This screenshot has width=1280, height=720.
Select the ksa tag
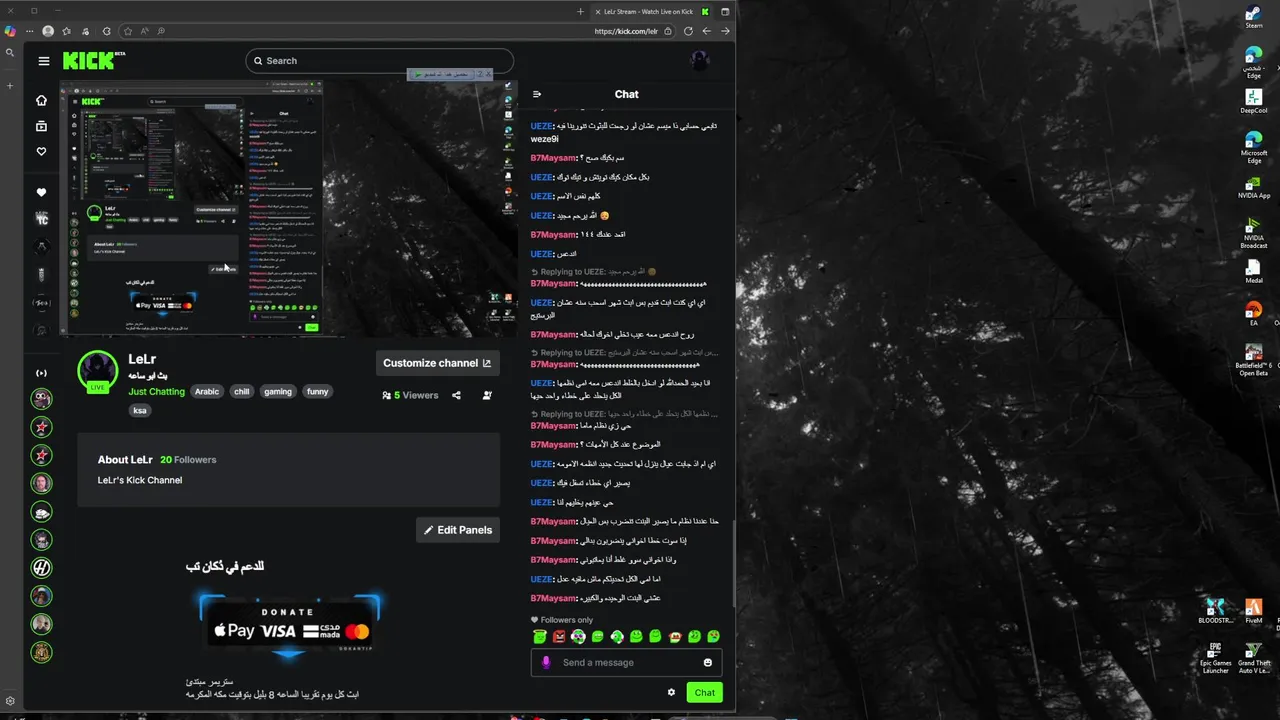tap(140, 410)
